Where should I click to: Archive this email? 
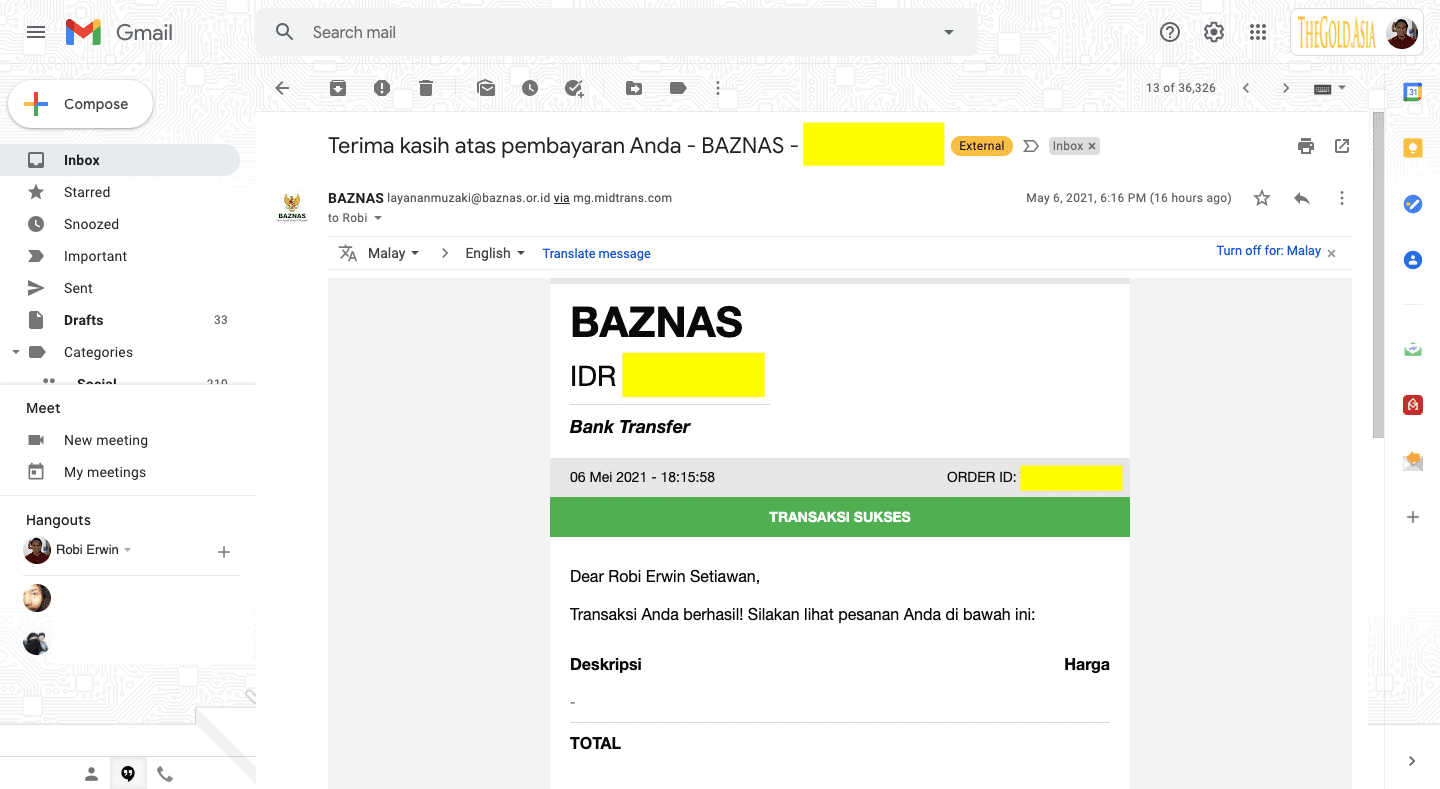pos(338,88)
